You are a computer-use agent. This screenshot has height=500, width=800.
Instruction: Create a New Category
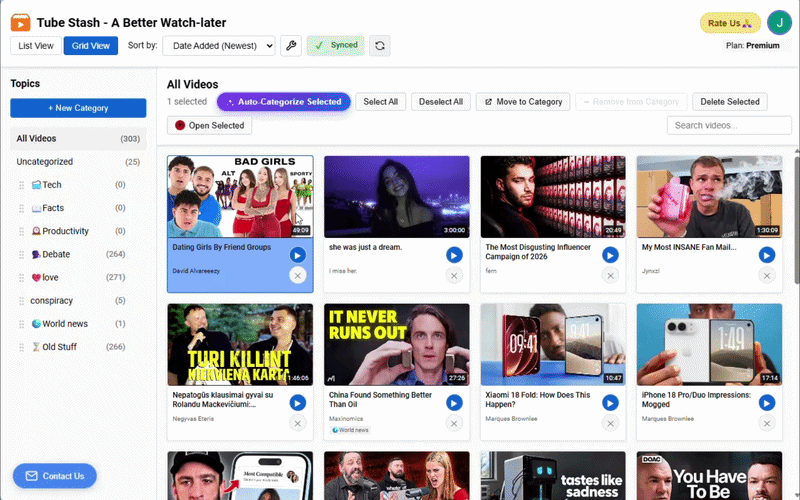tap(78, 108)
